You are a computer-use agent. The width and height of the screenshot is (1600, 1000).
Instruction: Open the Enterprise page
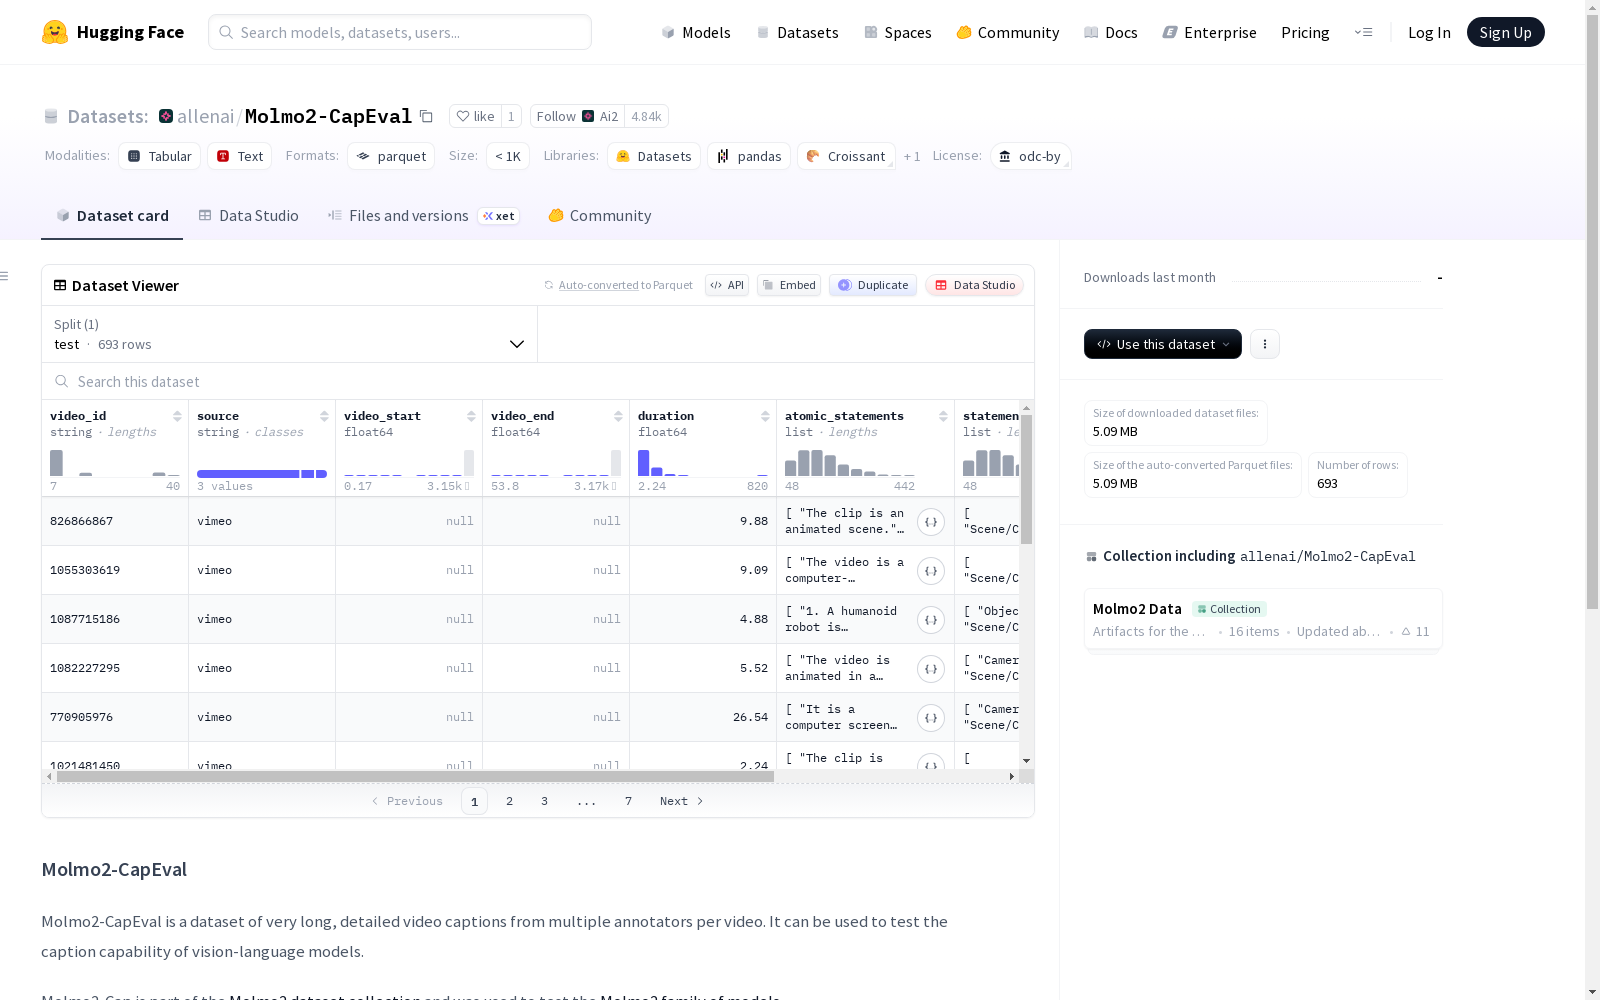click(1210, 32)
